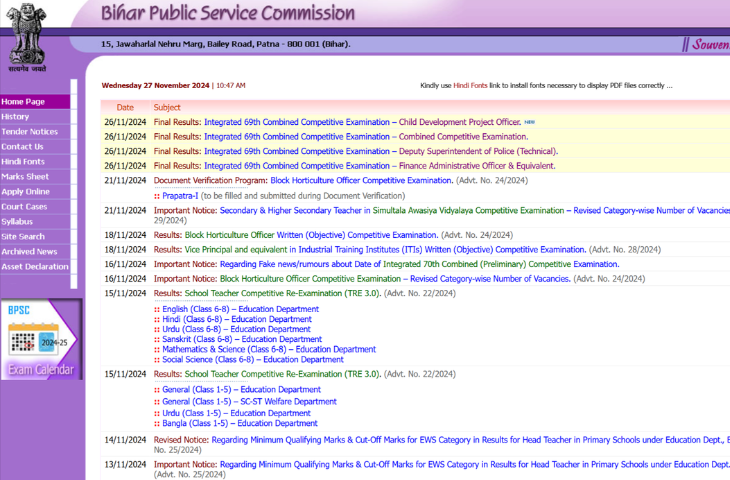The image size is (730, 480).
Task: Open the History menu item
Action: coord(35,116)
